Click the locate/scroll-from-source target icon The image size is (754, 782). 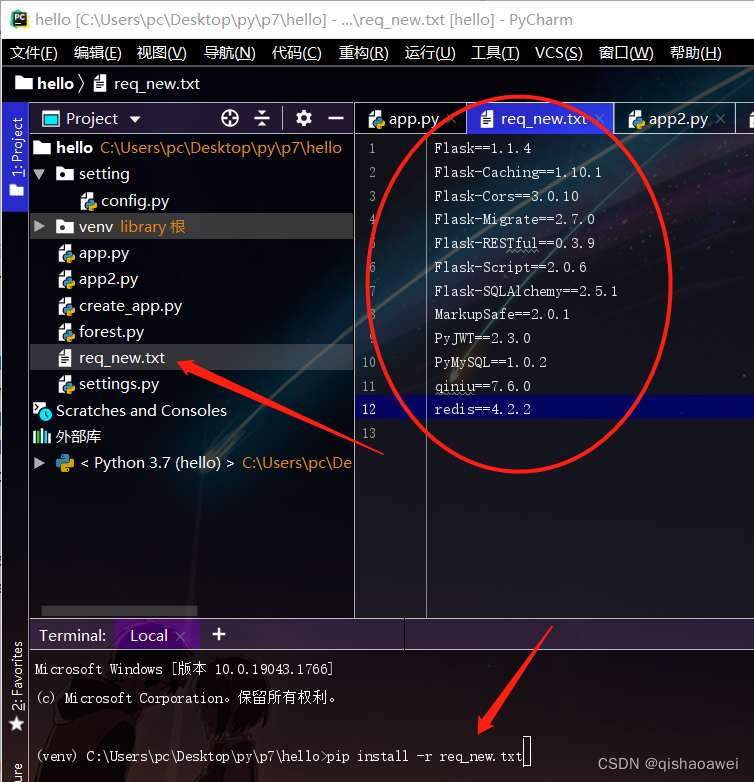(230, 119)
